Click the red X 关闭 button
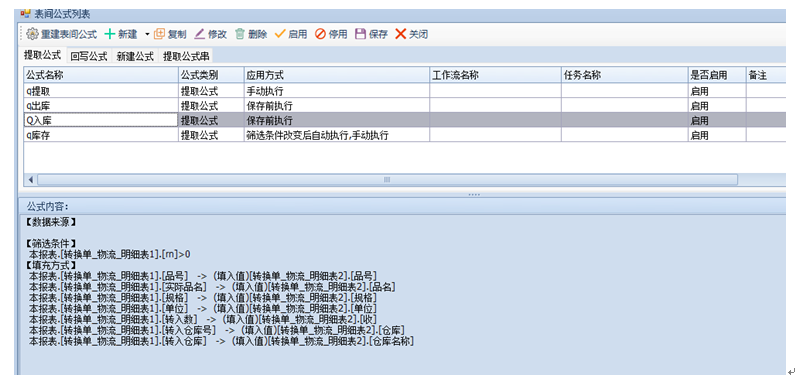Screen dimensions: 799x377 (x=401, y=34)
